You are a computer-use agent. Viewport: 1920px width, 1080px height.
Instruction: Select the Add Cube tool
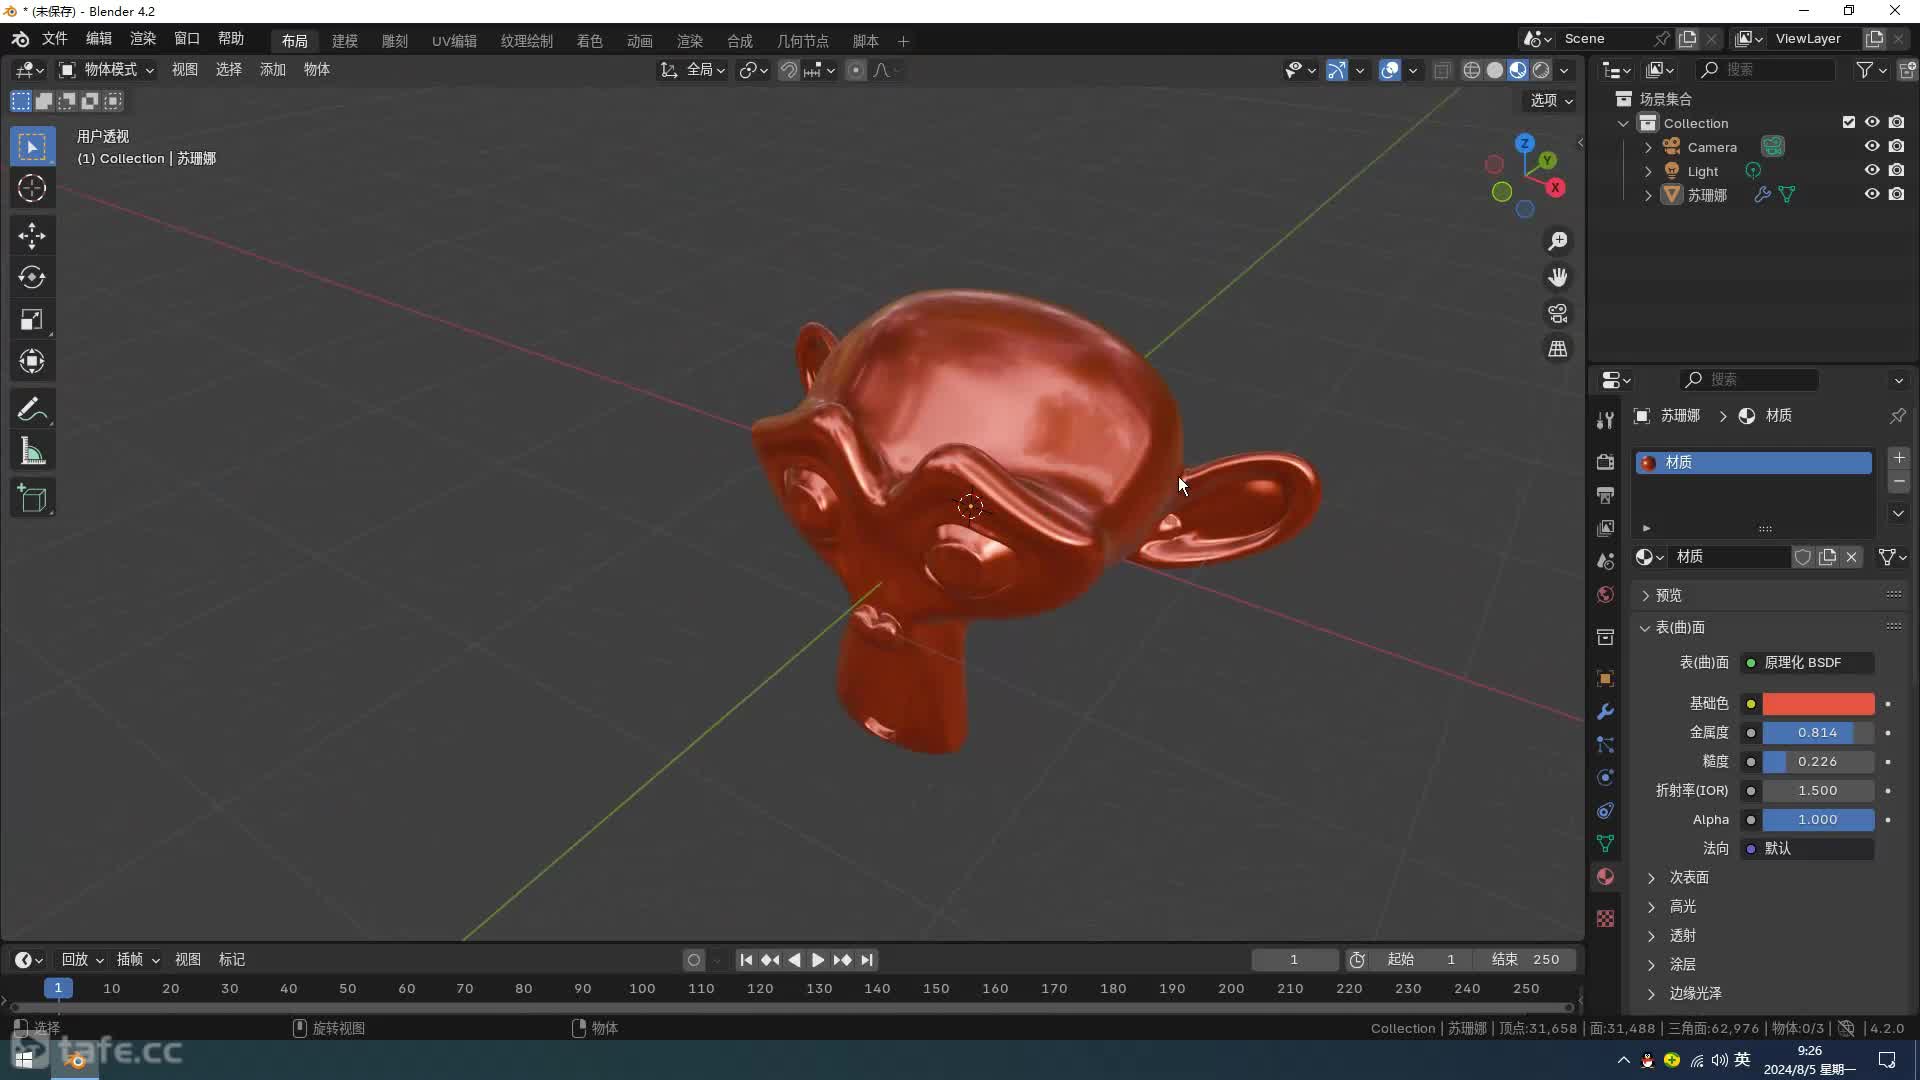[32, 499]
